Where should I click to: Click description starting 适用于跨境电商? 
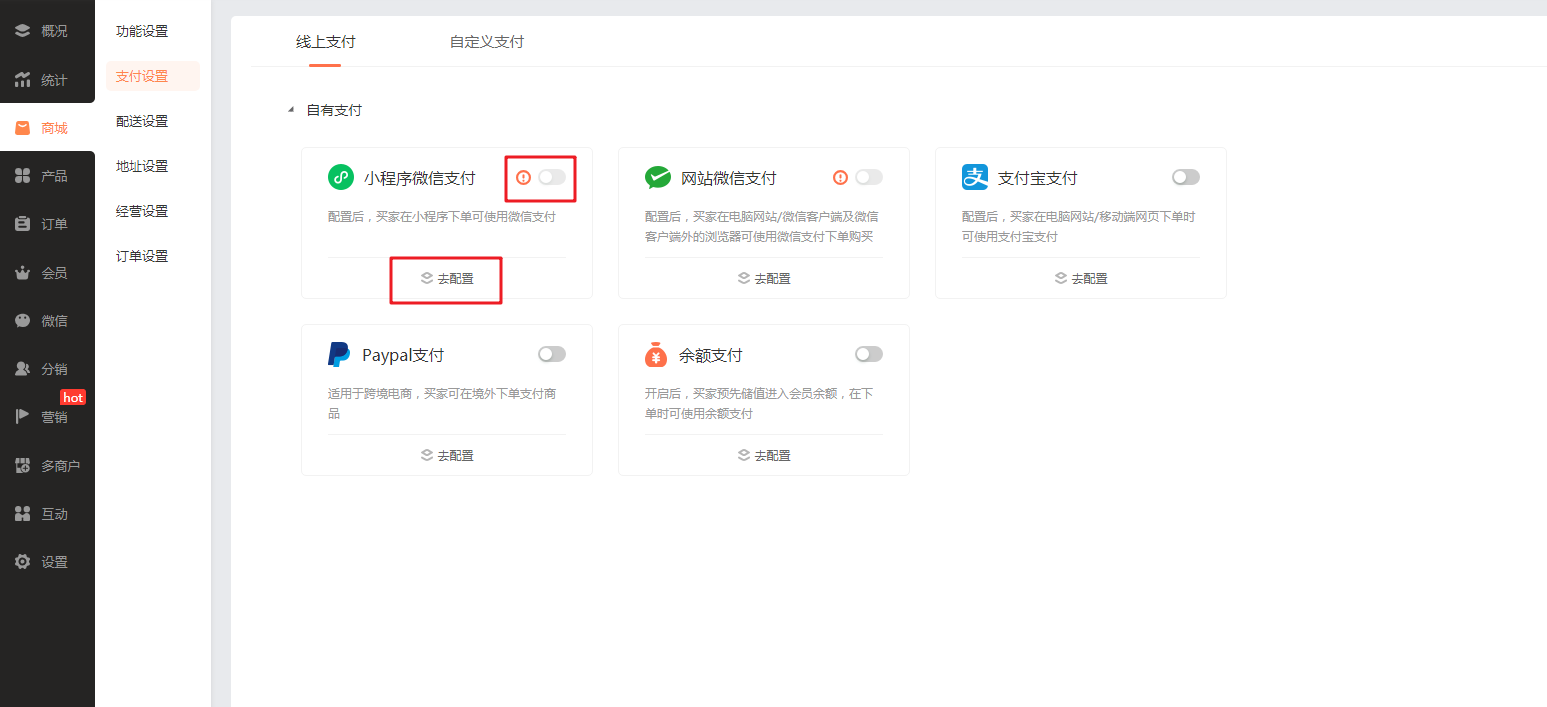point(443,404)
